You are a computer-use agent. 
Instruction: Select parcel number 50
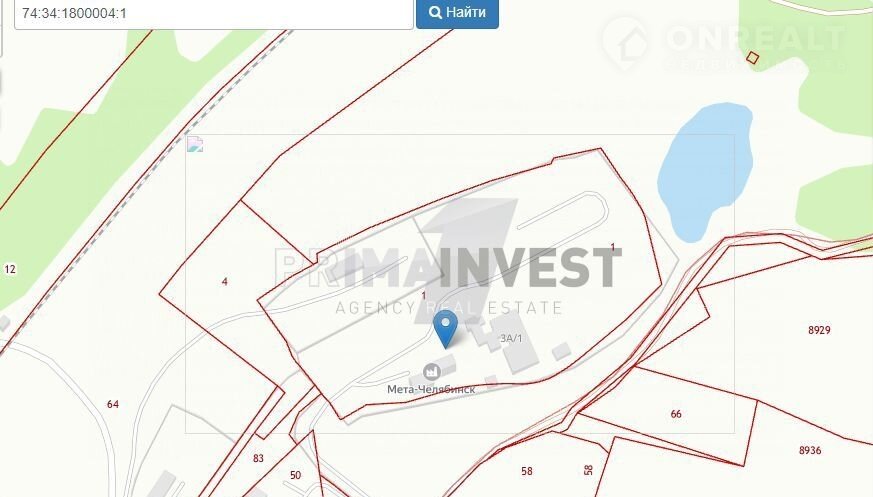295,475
